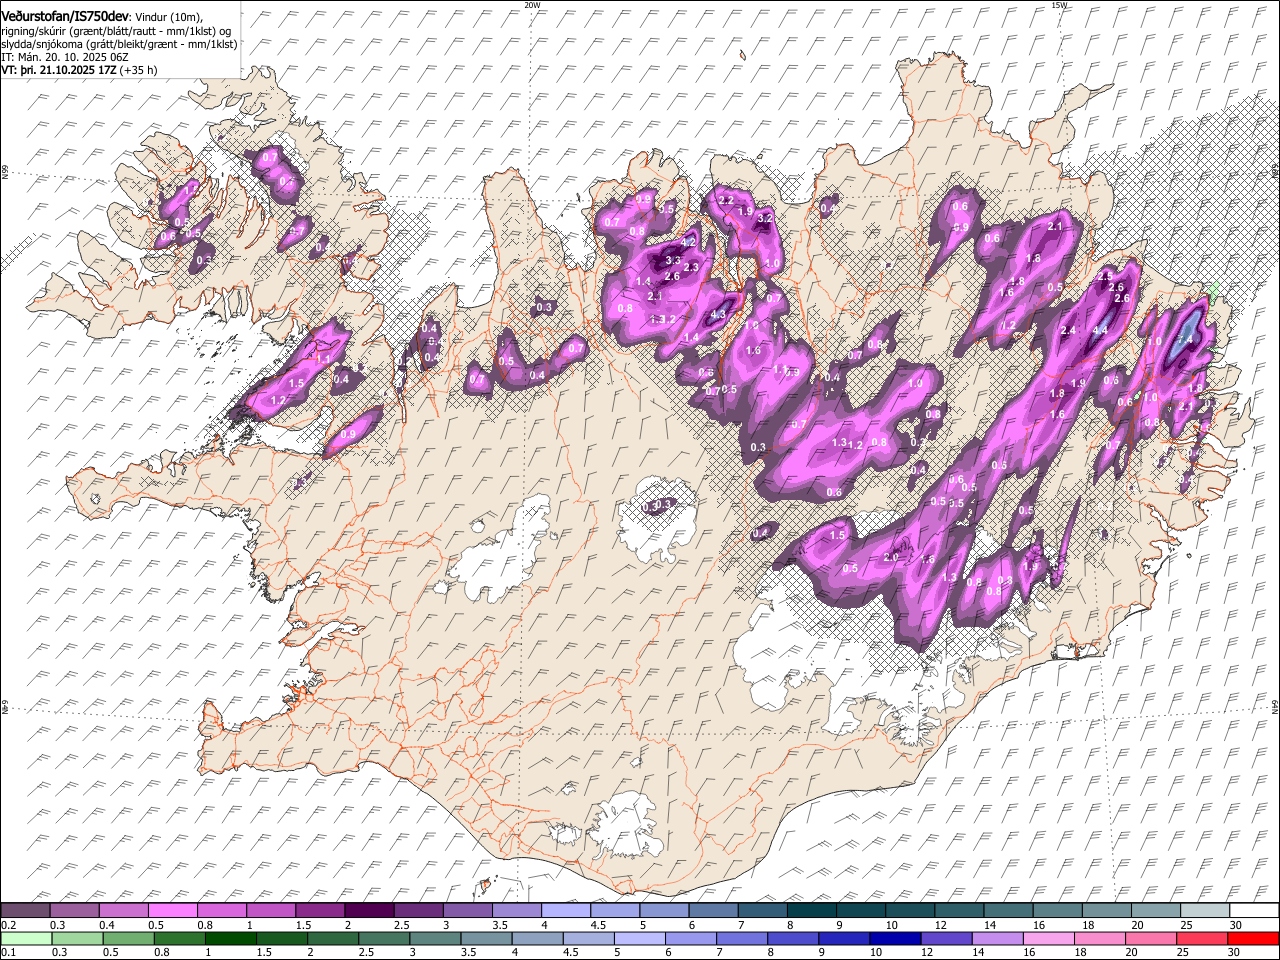Click upper legend row swatch starting at 0.2
1280x960 pixels.
(x=25, y=911)
